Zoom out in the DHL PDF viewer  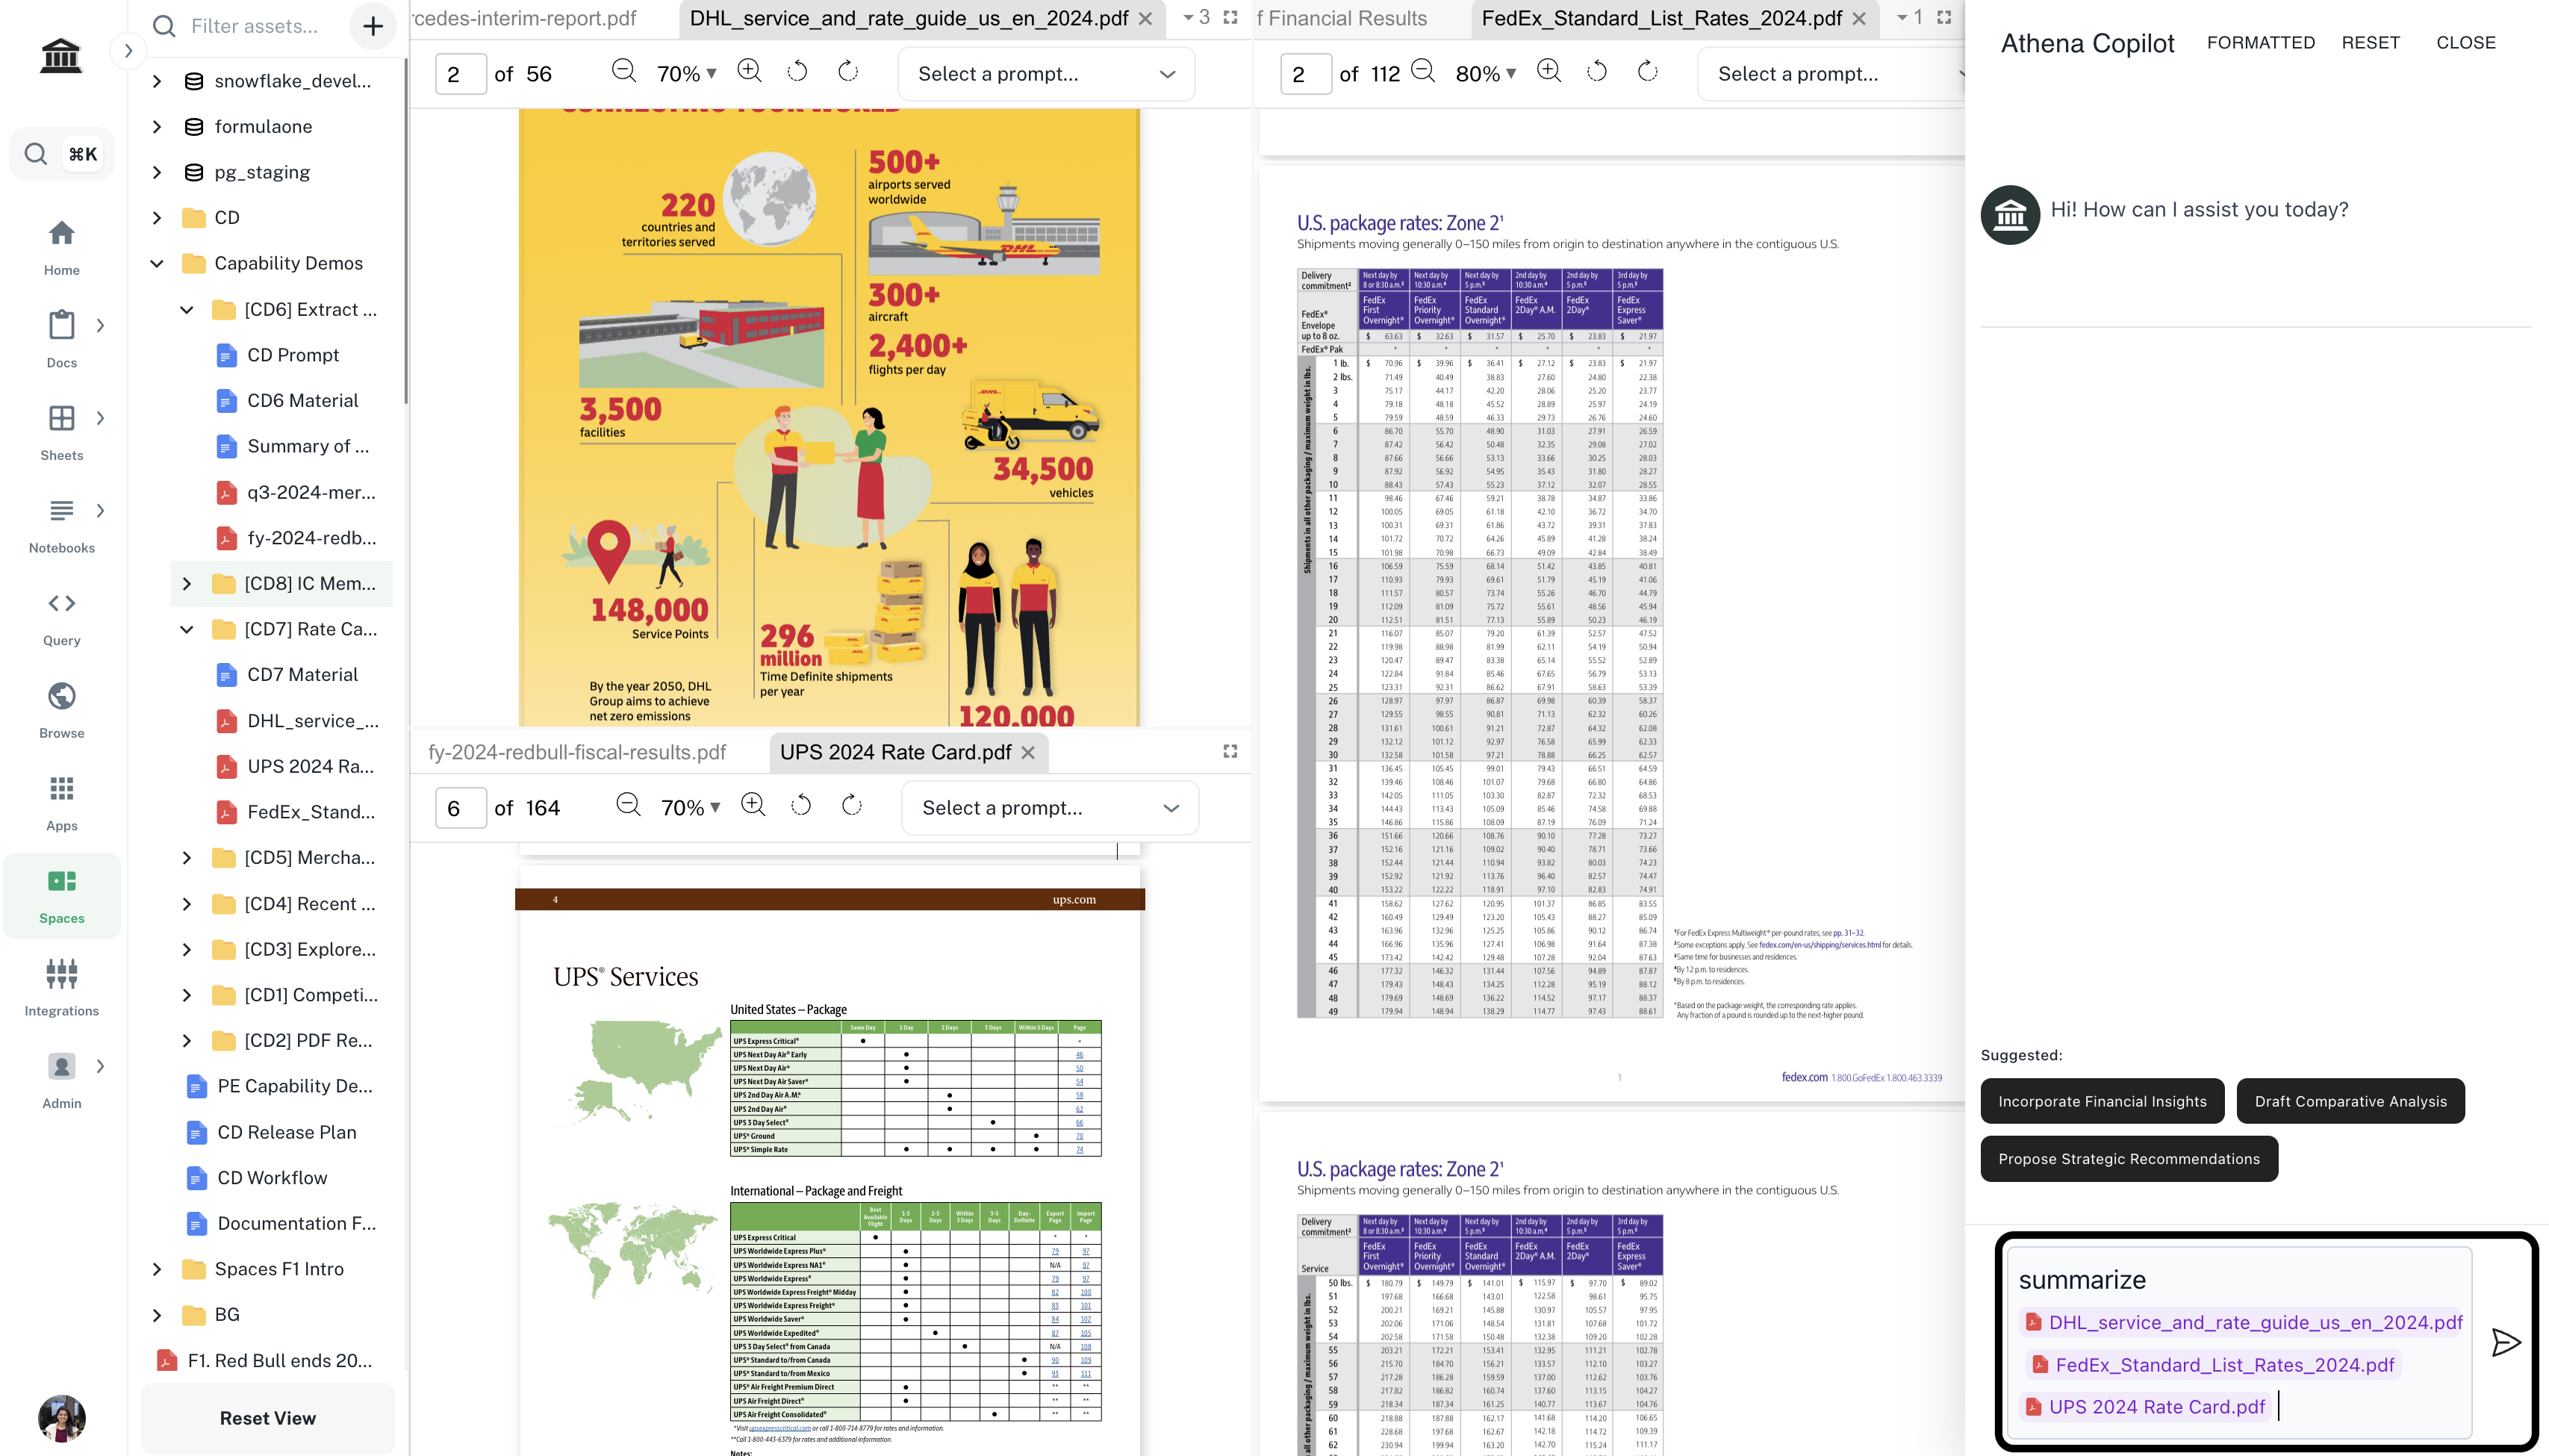(624, 71)
